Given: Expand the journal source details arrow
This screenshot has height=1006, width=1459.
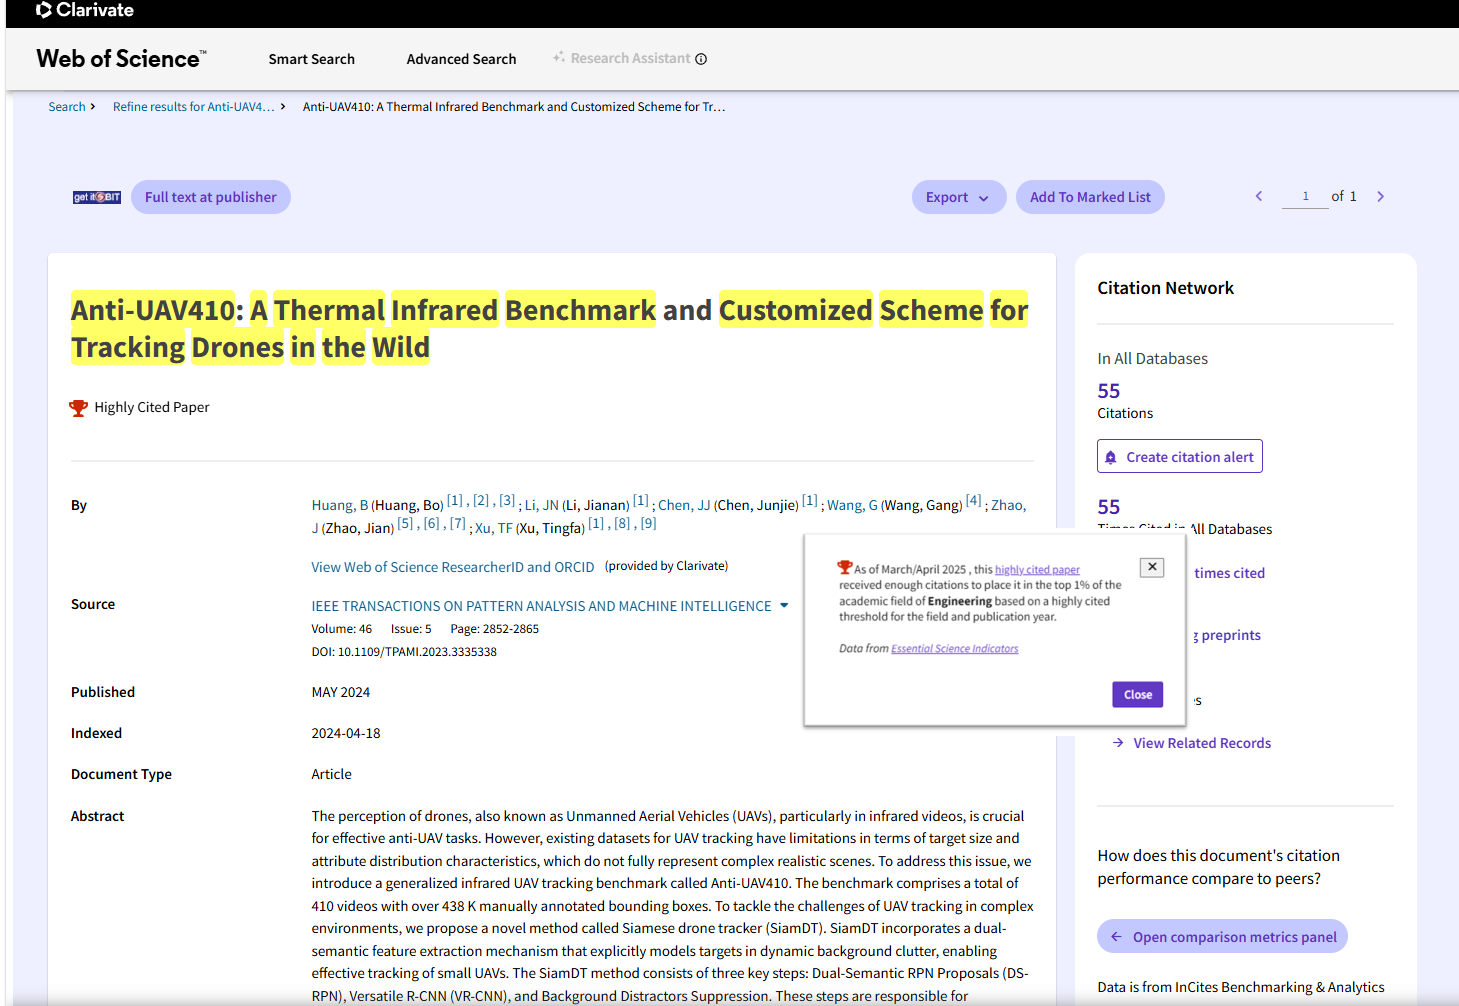Looking at the screenshot, I should point(784,606).
